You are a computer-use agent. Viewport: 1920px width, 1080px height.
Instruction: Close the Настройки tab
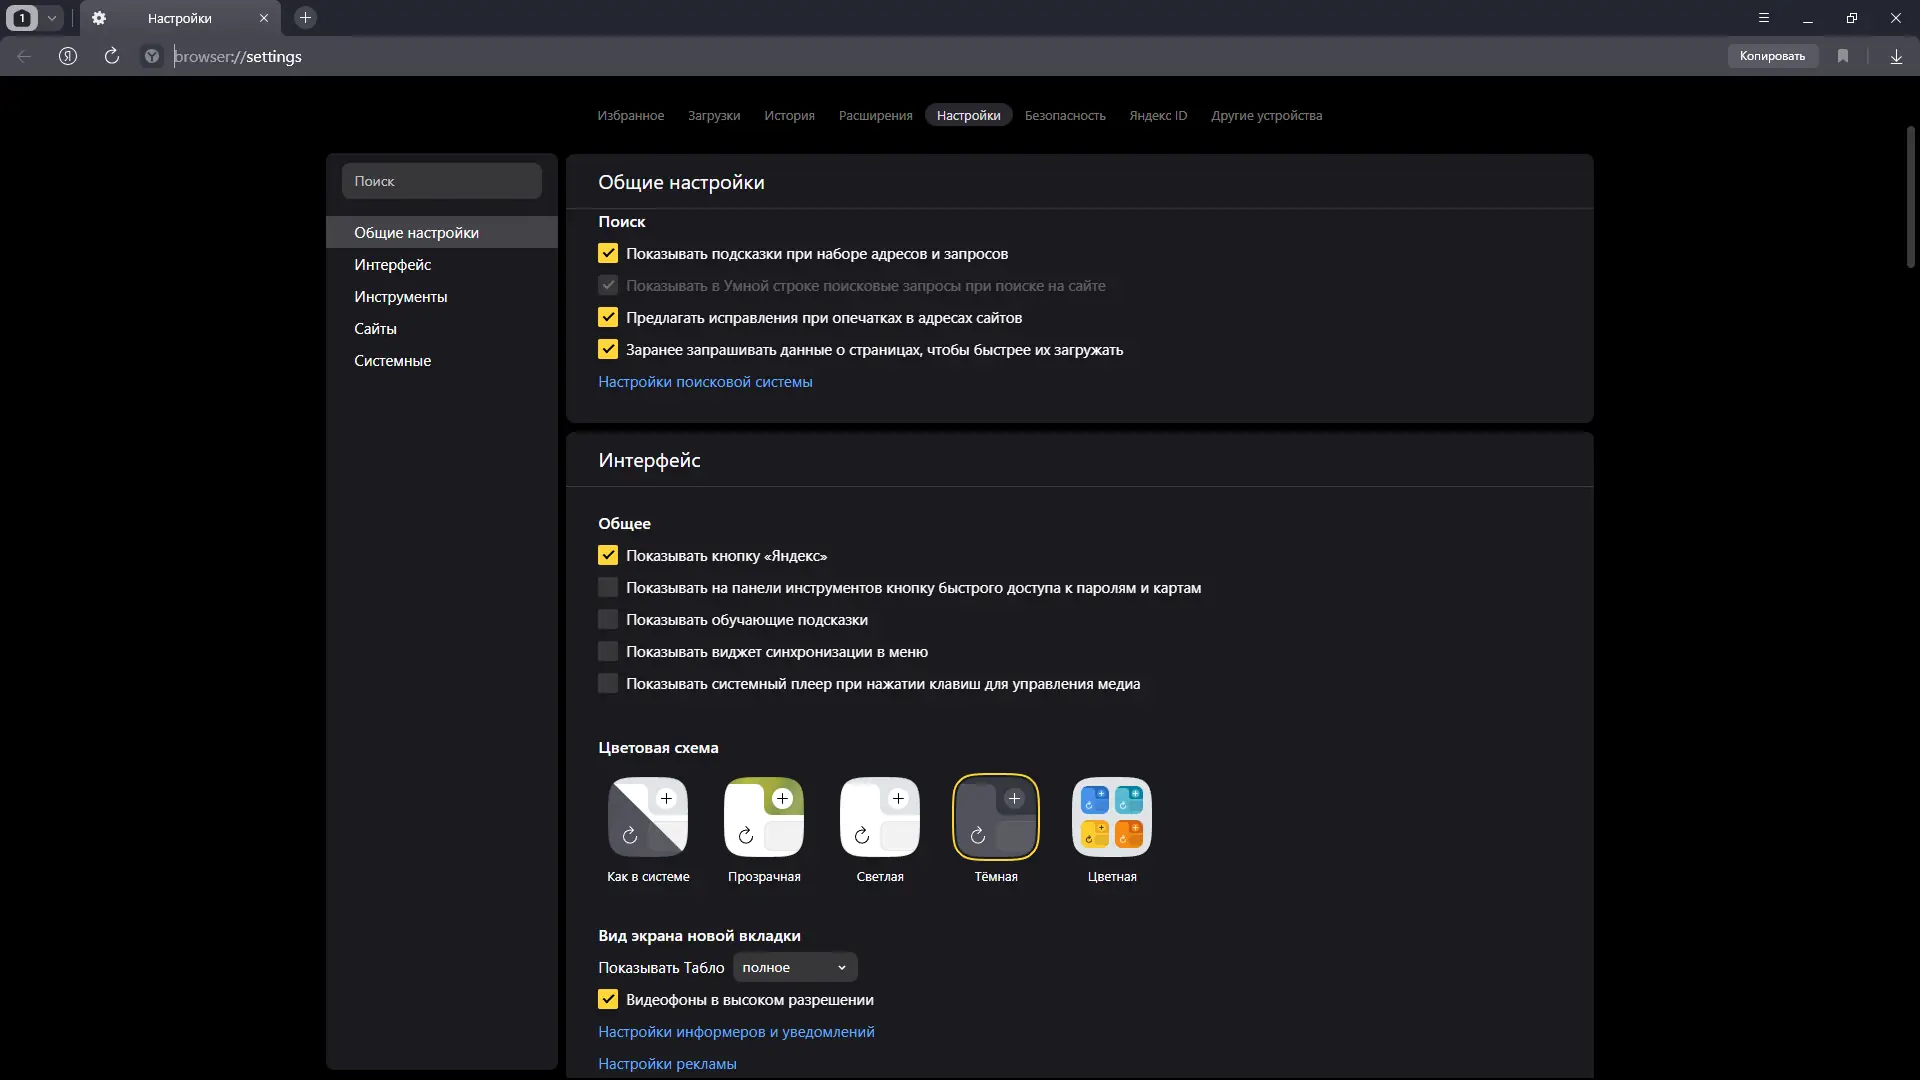pos(264,18)
